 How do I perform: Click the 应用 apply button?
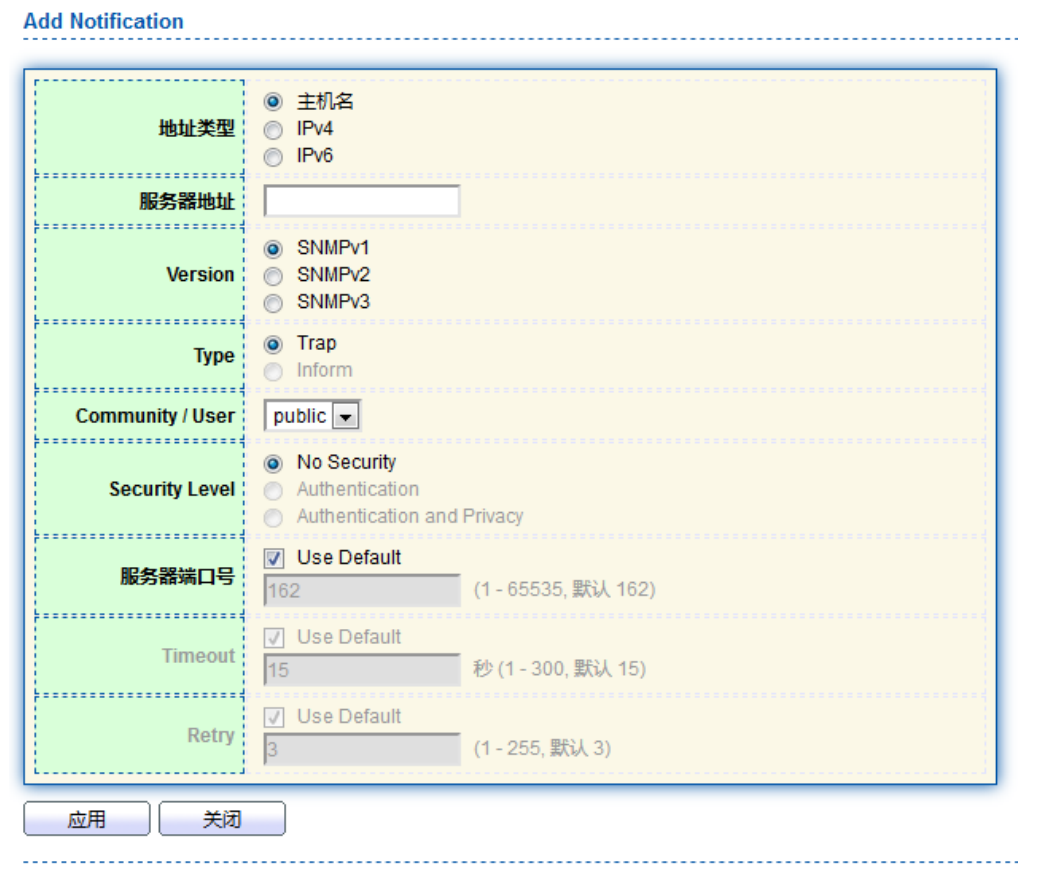click(87, 819)
